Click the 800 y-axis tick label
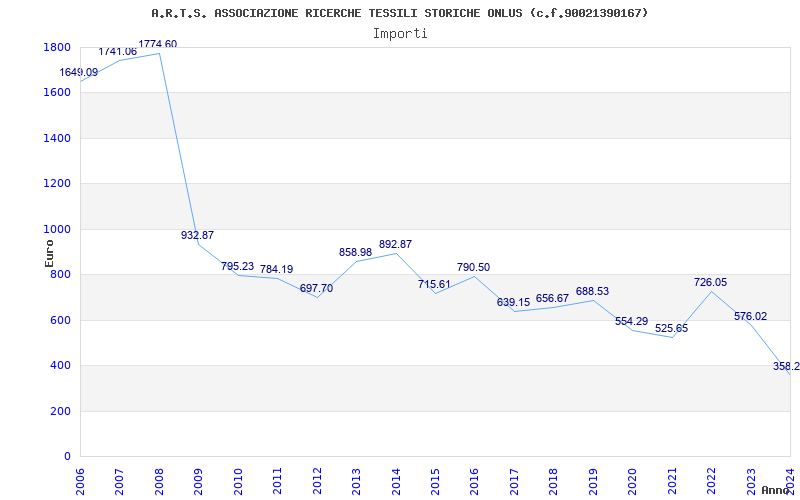Screen dimensions: 800x500 click(61, 275)
